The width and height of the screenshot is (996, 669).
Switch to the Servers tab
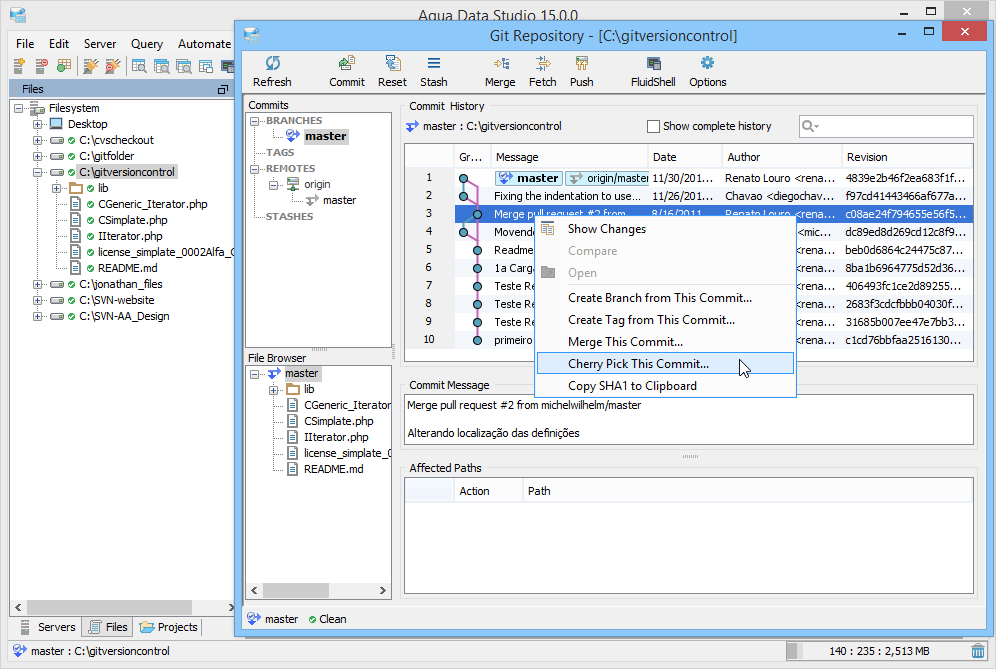[x=48, y=627]
